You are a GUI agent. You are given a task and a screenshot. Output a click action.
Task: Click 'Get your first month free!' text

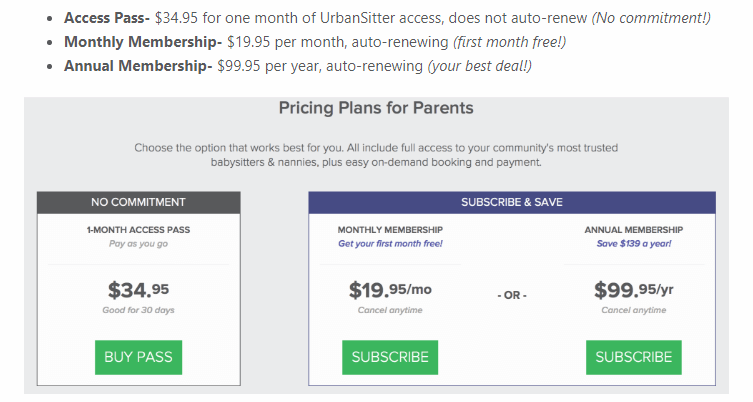[x=390, y=244]
